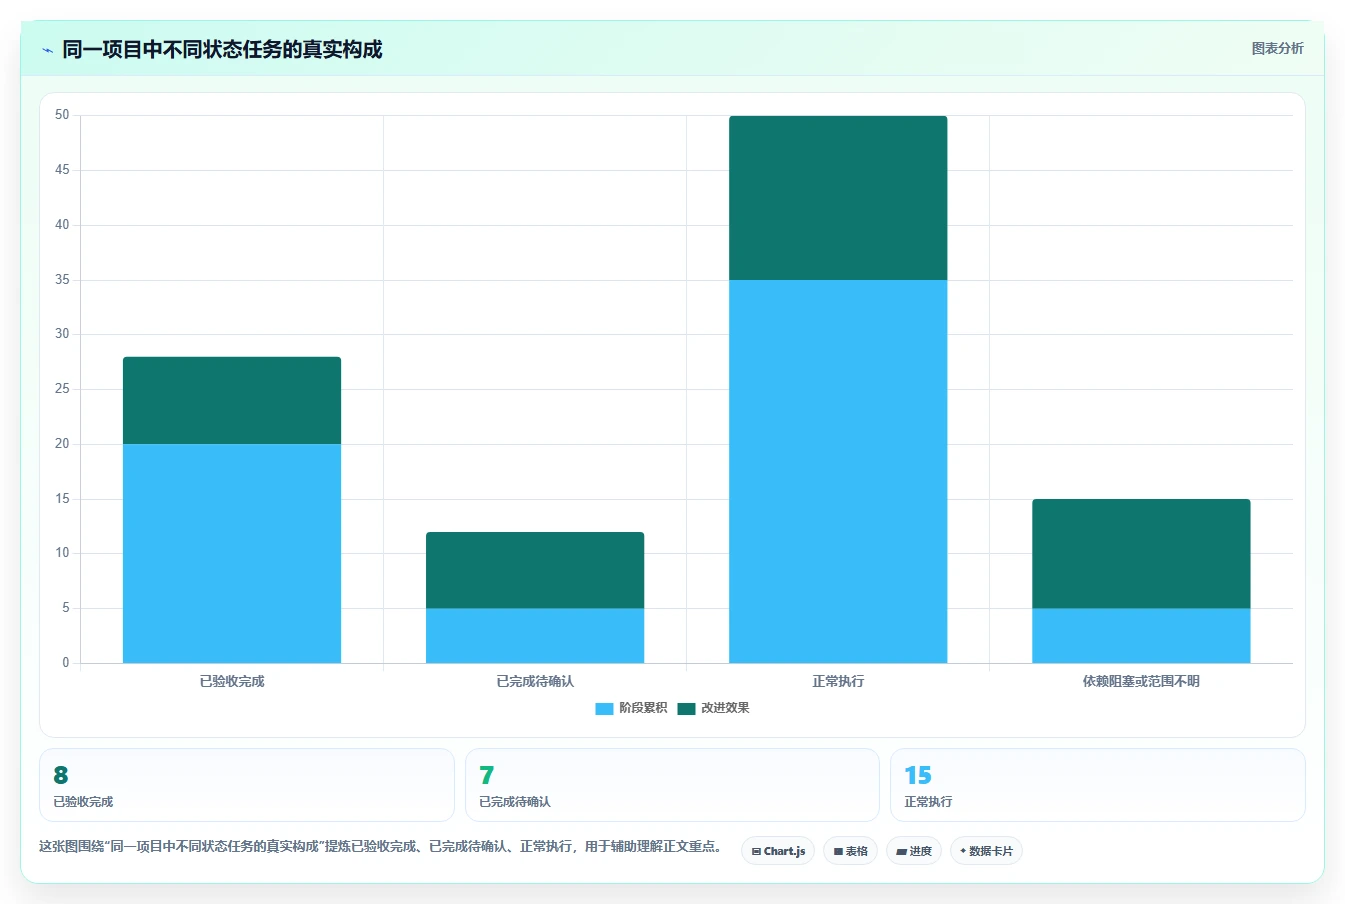Image resolution: width=1345 pixels, height=904 pixels.
Task: Select the green 改进效果 bar for 正常执行
Action: [x=838, y=198]
